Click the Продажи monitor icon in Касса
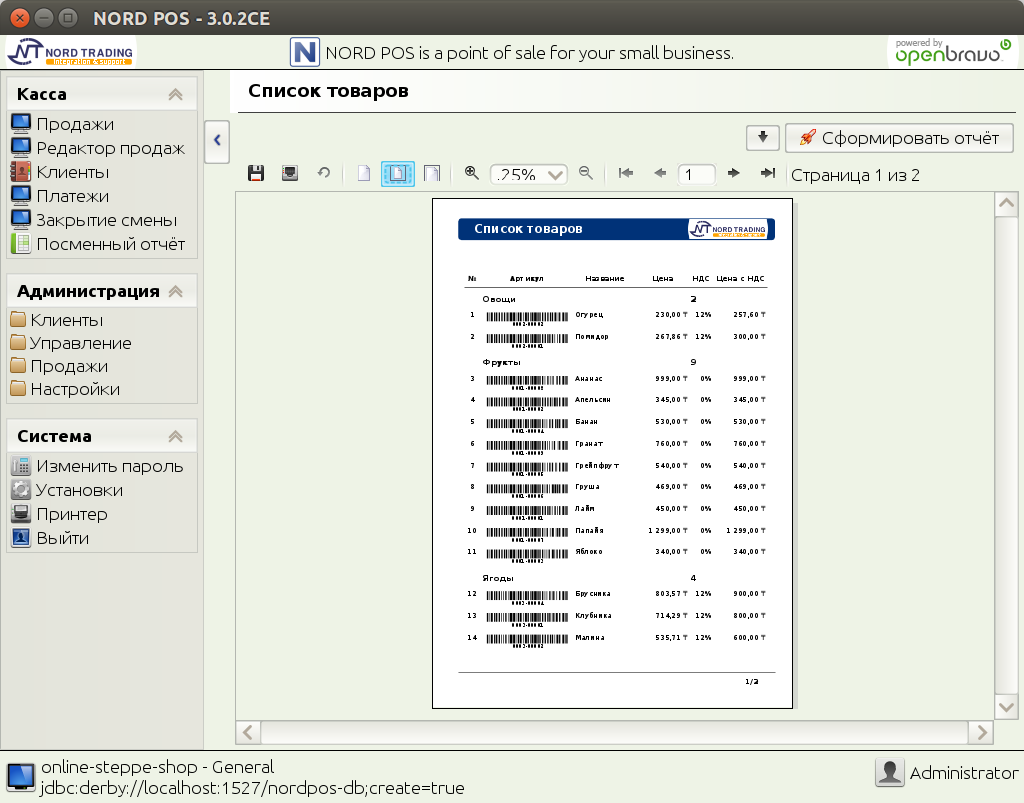This screenshot has width=1024, height=803. pos(21,123)
